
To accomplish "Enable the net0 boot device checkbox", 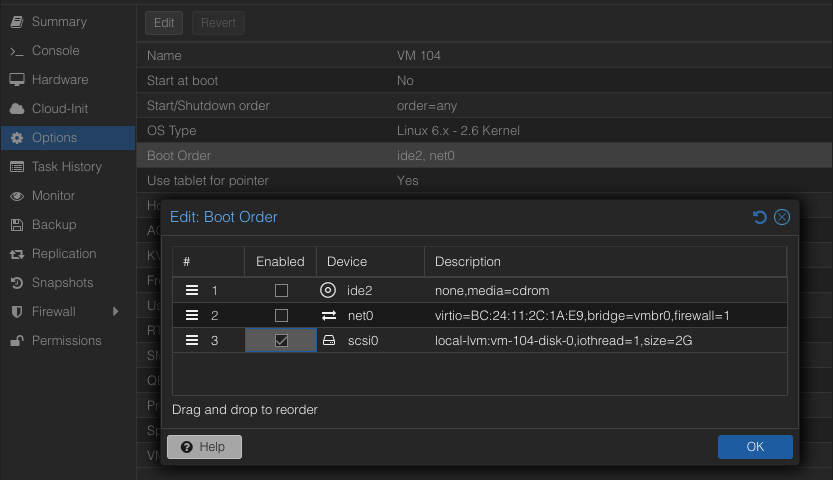I will point(281,315).
